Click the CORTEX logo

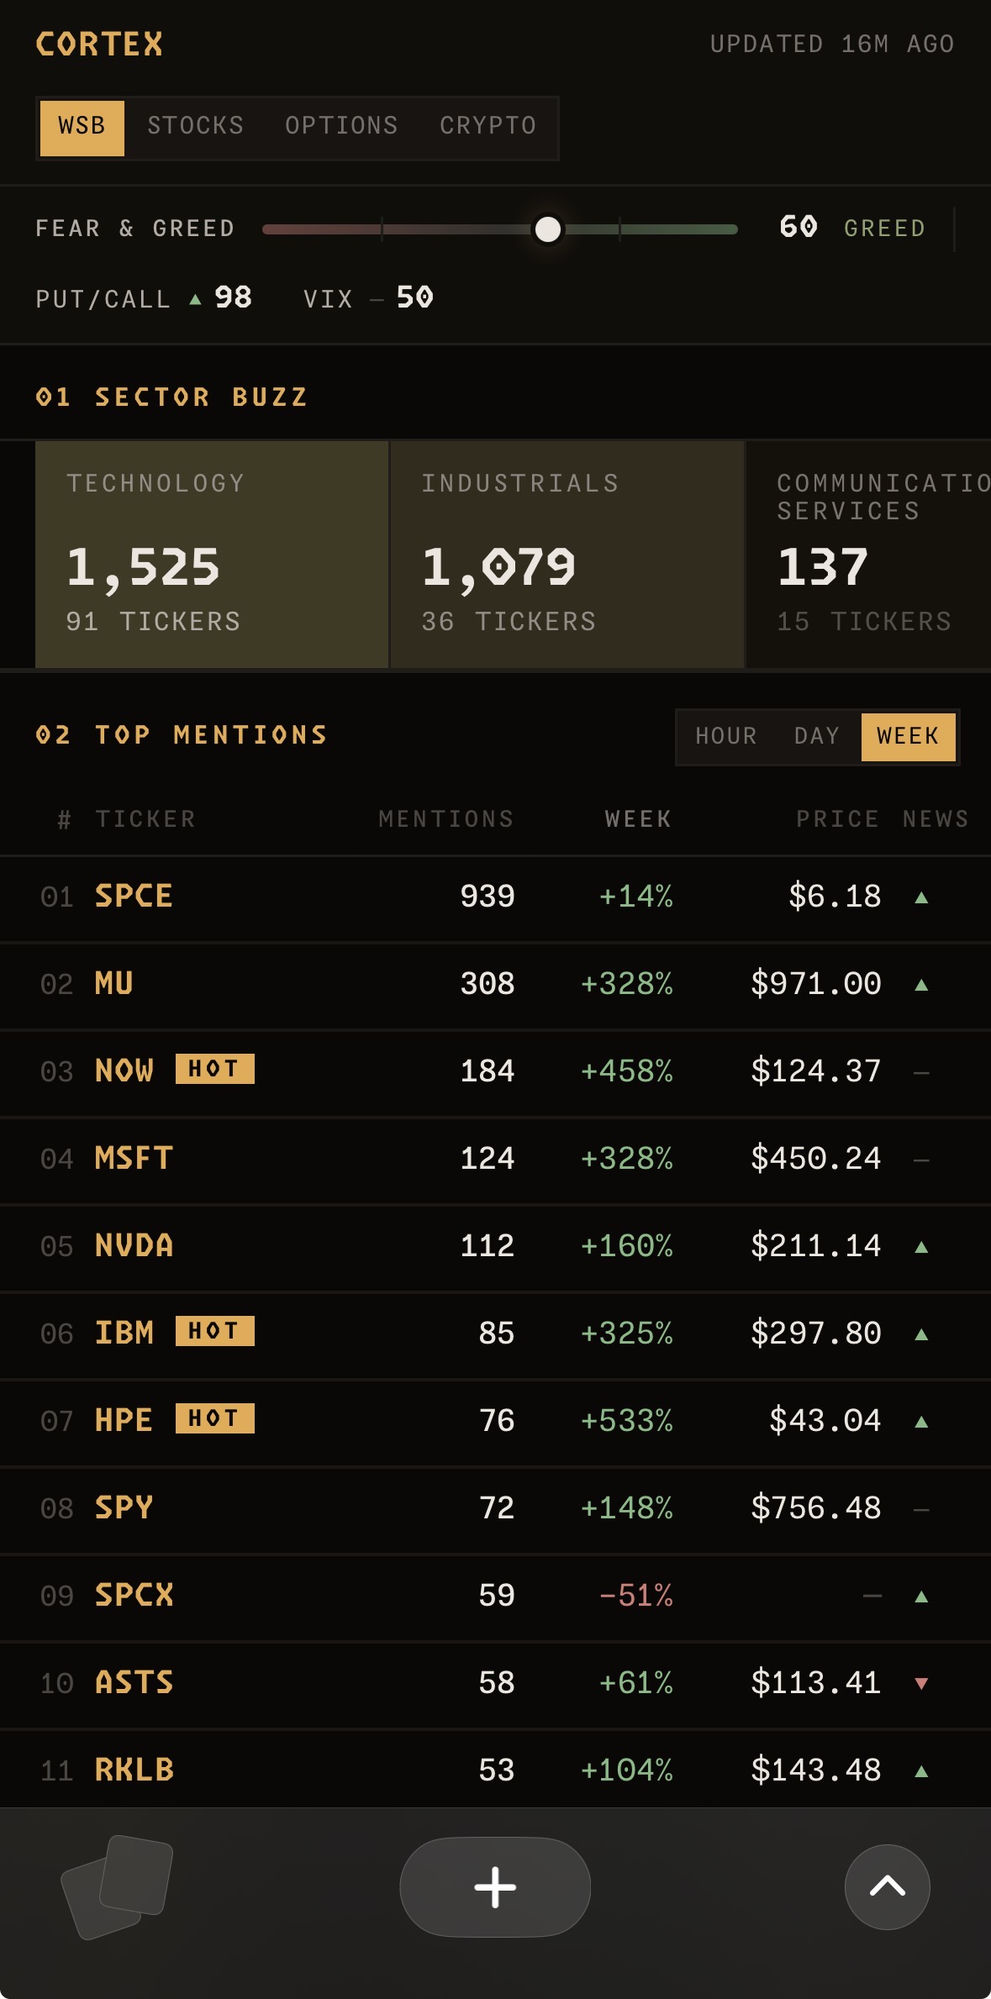coord(100,44)
